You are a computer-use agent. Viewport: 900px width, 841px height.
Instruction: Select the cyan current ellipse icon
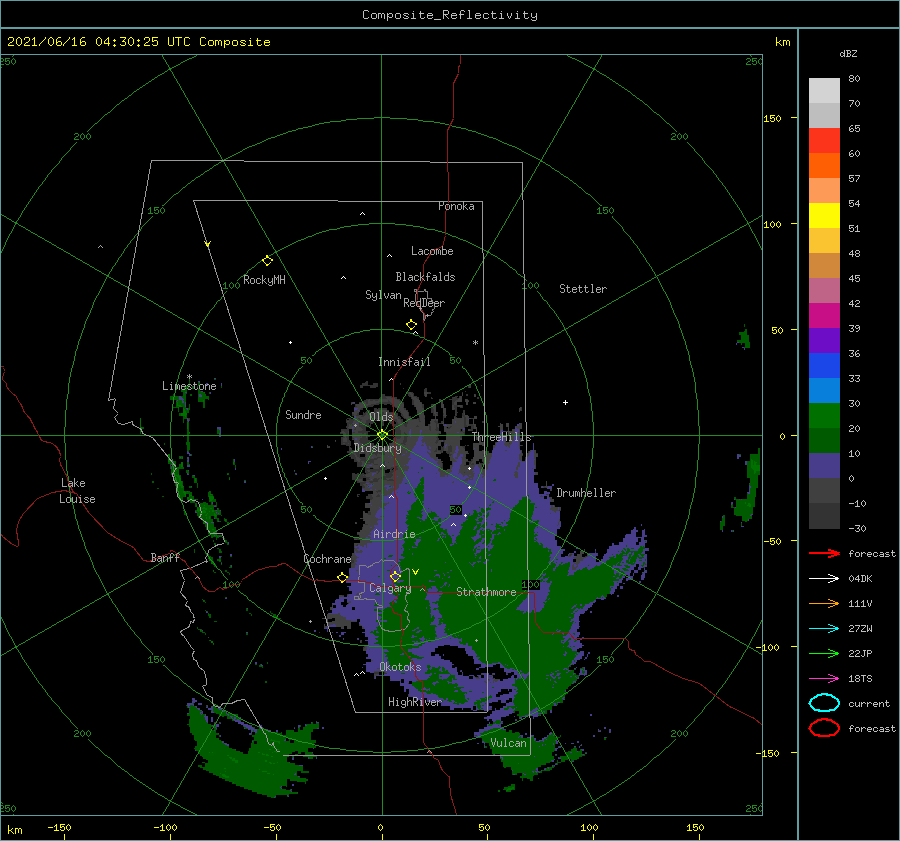[x=824, y=703]
